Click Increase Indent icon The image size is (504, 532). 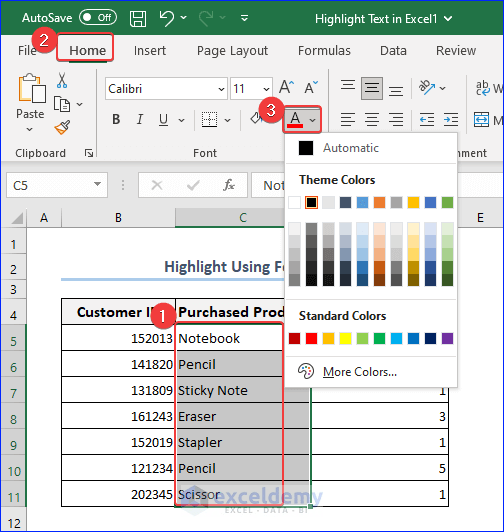pyautogui.click(x=451, y=120)
